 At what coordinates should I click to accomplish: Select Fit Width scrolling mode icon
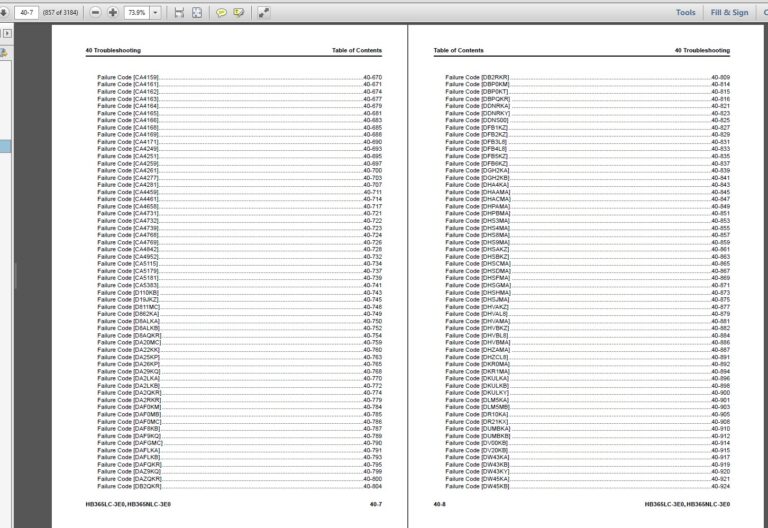coord(179,12)
